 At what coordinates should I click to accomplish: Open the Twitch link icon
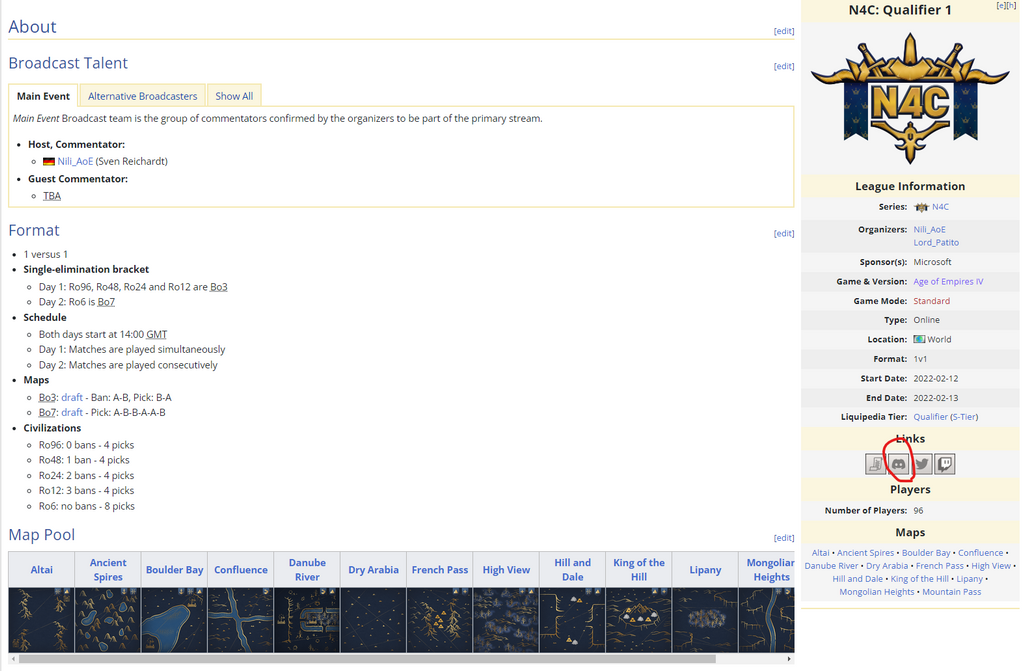pos(944,464)
